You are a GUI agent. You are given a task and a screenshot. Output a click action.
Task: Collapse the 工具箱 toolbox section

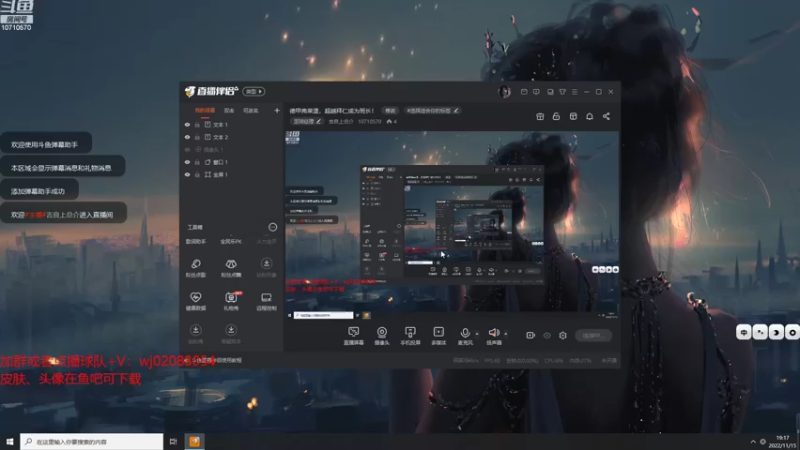coord(272,227)
